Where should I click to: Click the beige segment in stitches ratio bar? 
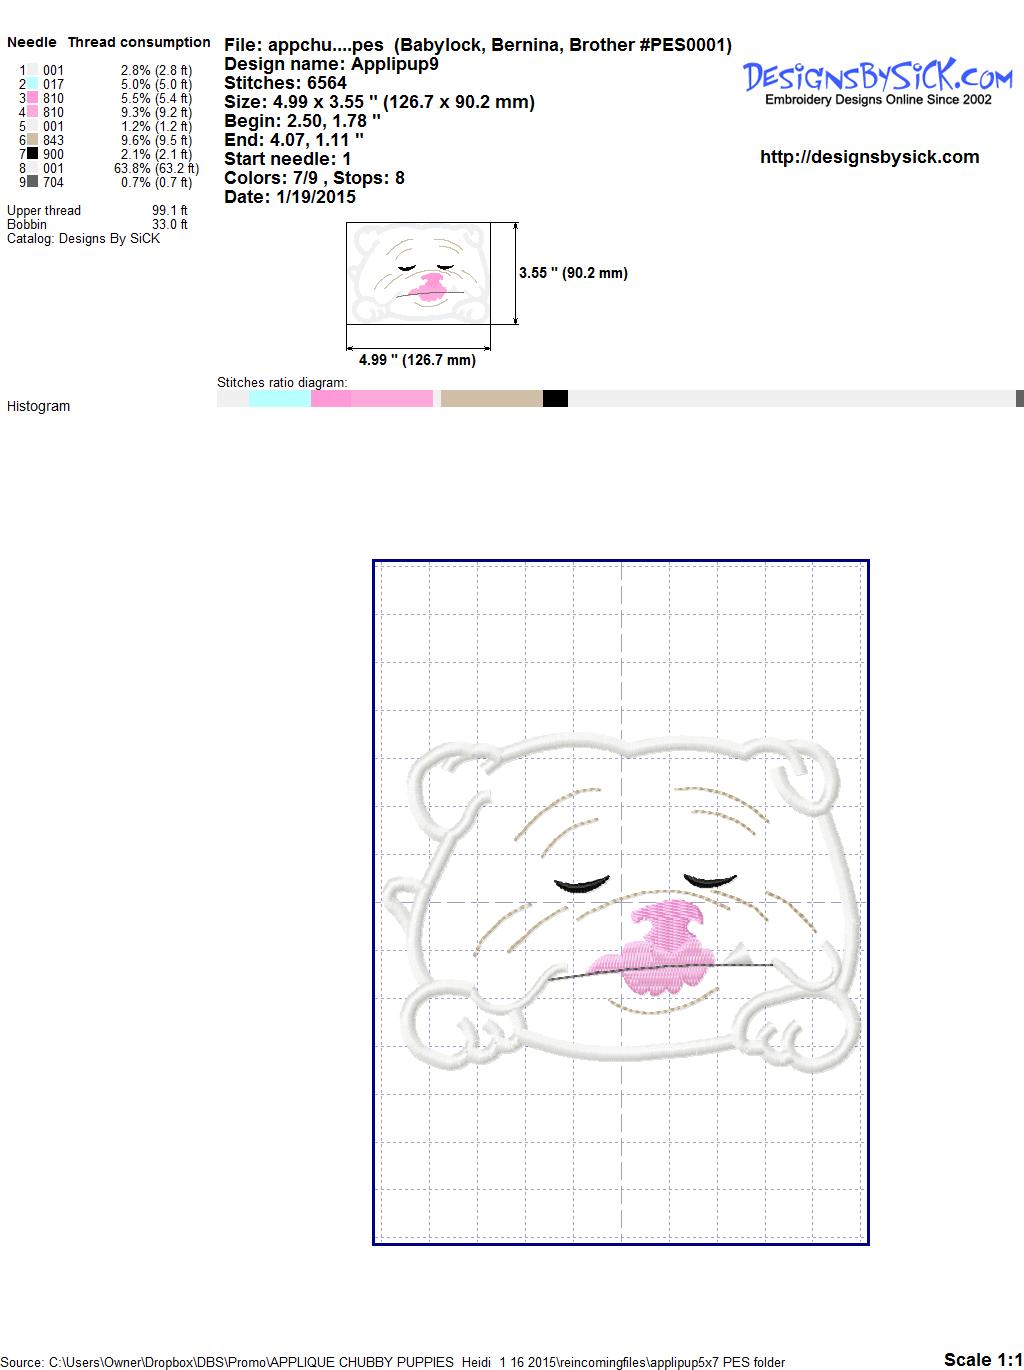click(x=491, y=399)
